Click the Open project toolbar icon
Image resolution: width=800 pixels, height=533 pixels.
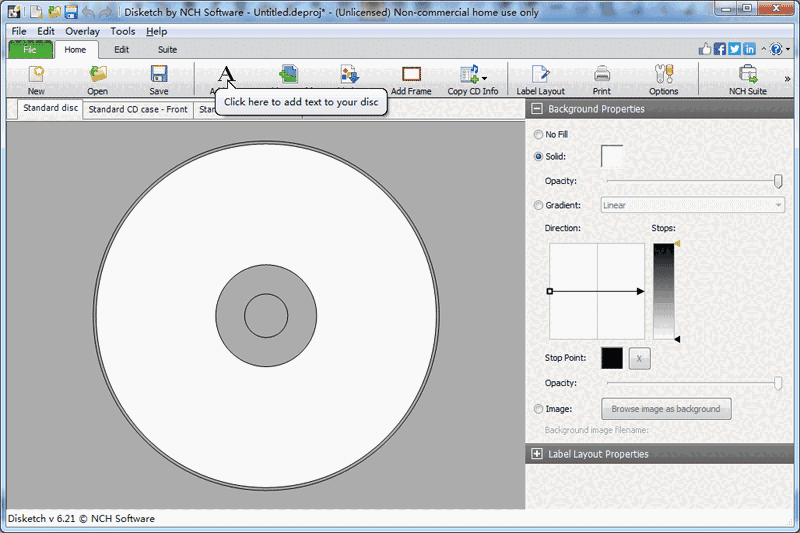[98, 77]
